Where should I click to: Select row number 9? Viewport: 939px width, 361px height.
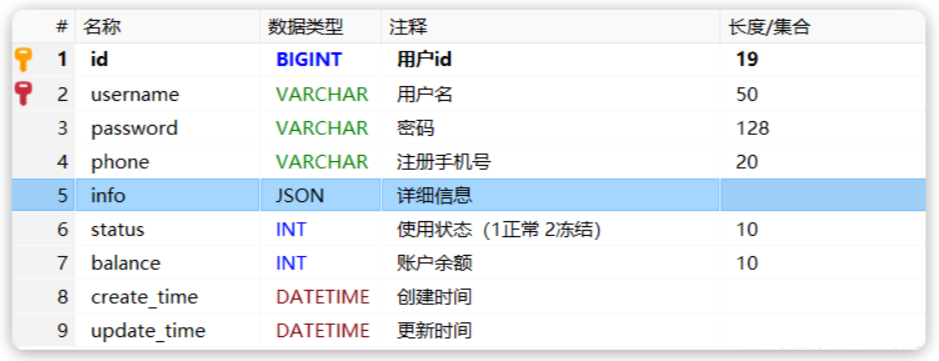[x=63, y=330]
